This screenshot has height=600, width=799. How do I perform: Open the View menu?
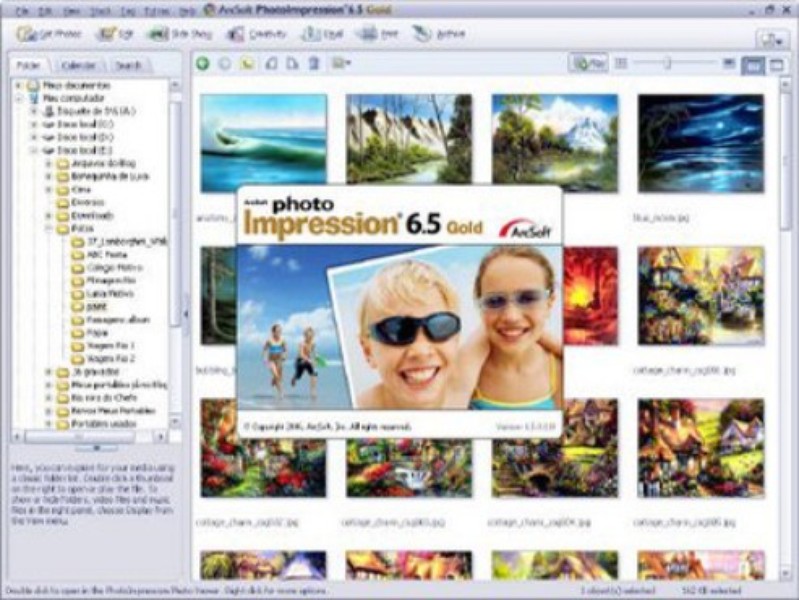pyautogui.click(x=72, y=11)
